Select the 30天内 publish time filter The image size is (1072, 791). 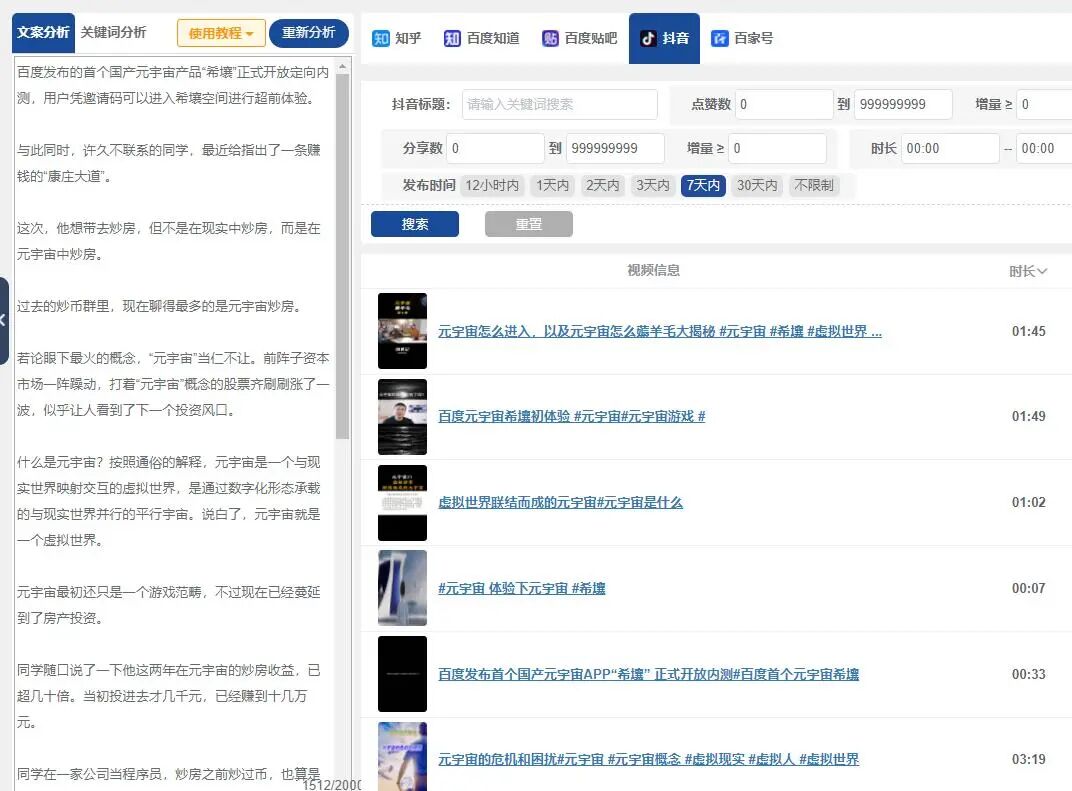[x=757, y=185]
